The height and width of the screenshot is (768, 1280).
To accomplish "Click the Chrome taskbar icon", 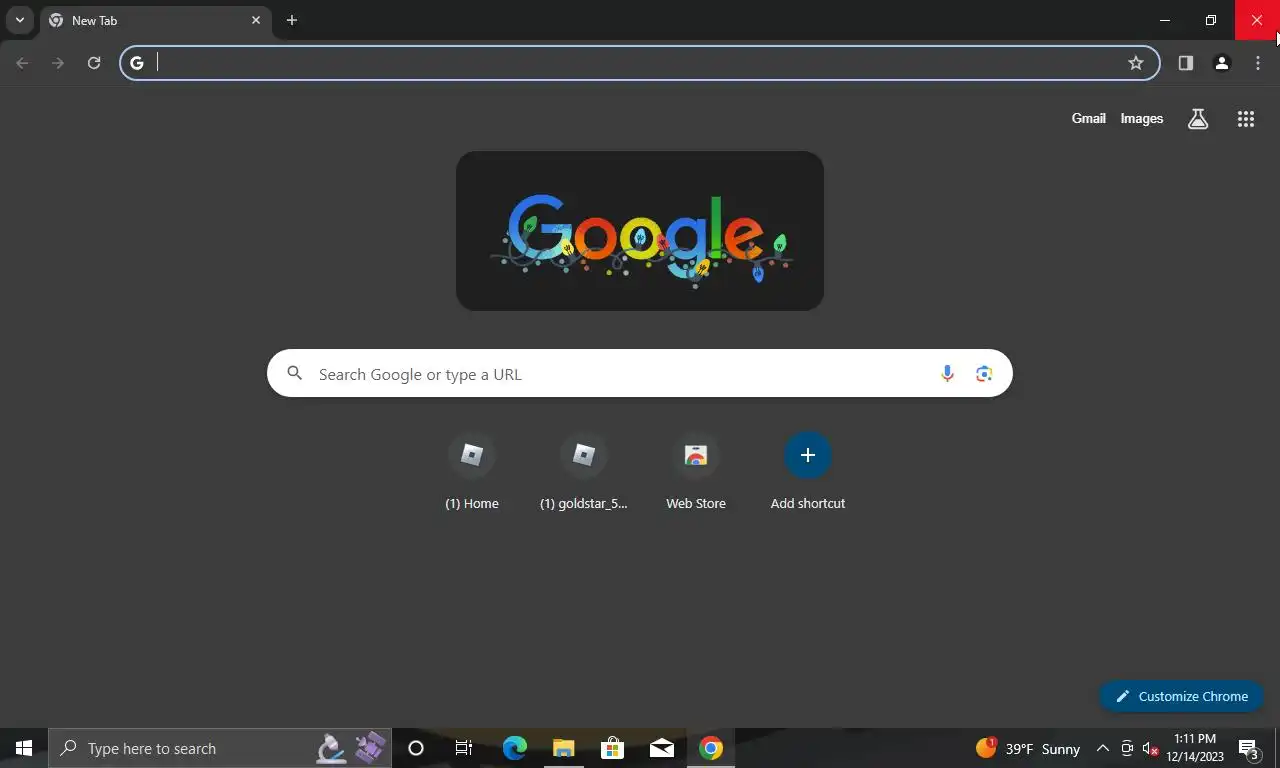I will coord(711,748).
